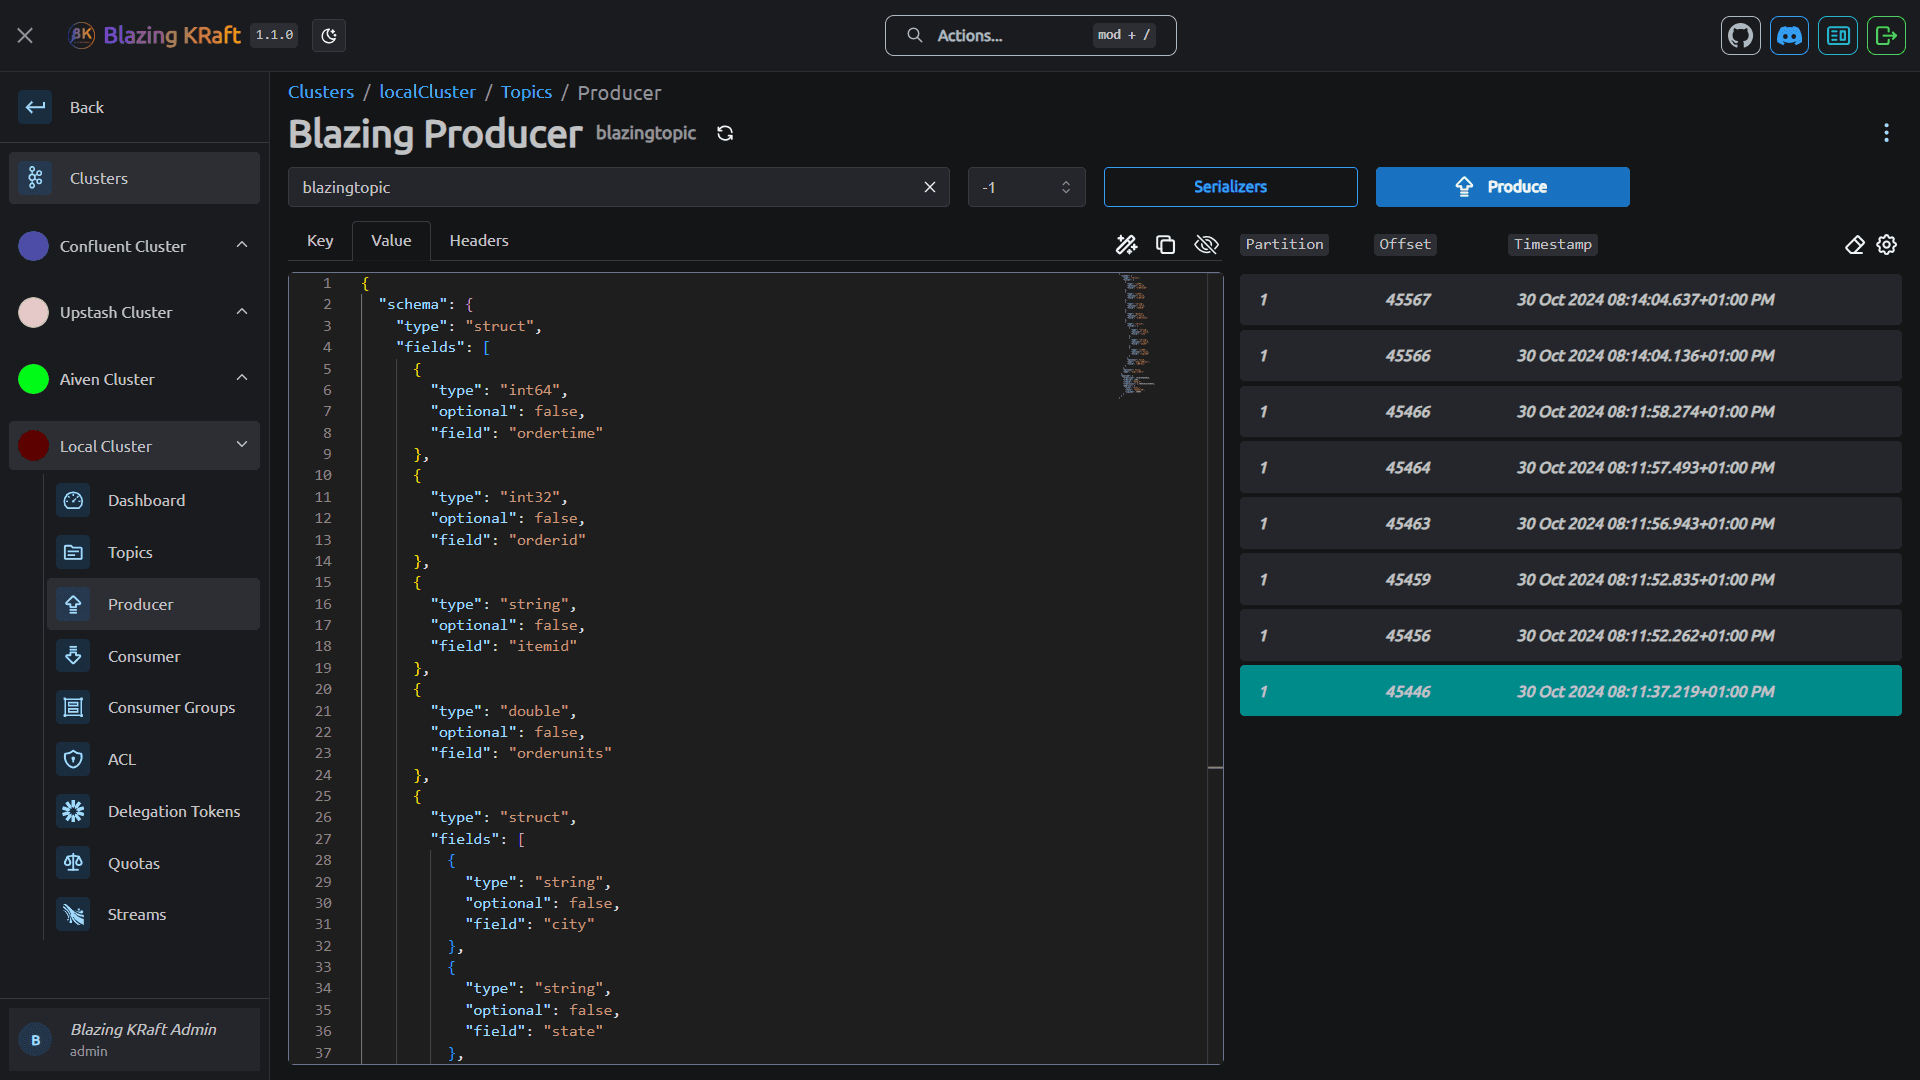
Task: Open the Streams page
Action: (x=153, y=914)
